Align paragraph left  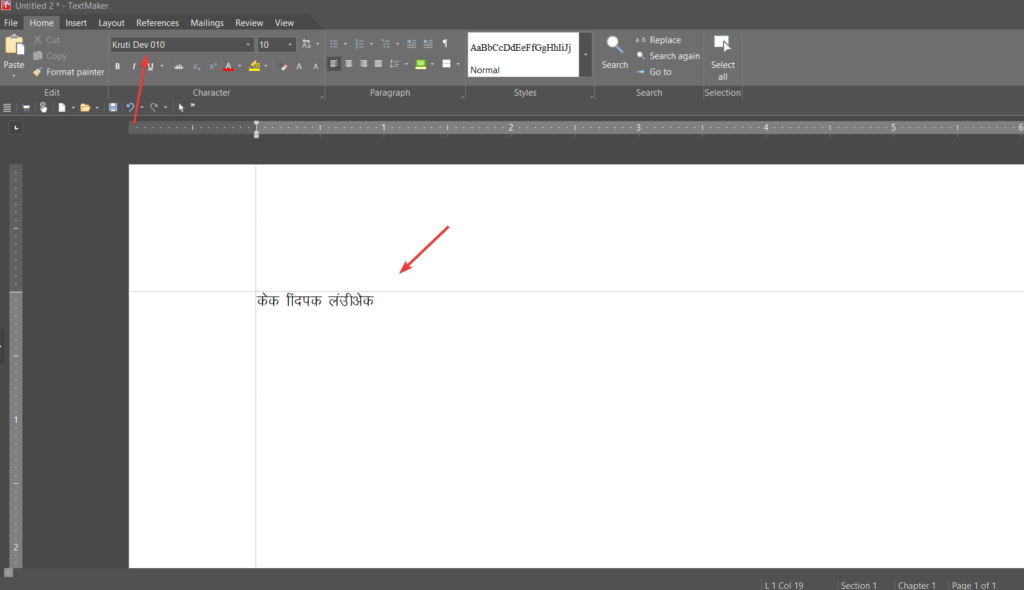coord(334,64)
